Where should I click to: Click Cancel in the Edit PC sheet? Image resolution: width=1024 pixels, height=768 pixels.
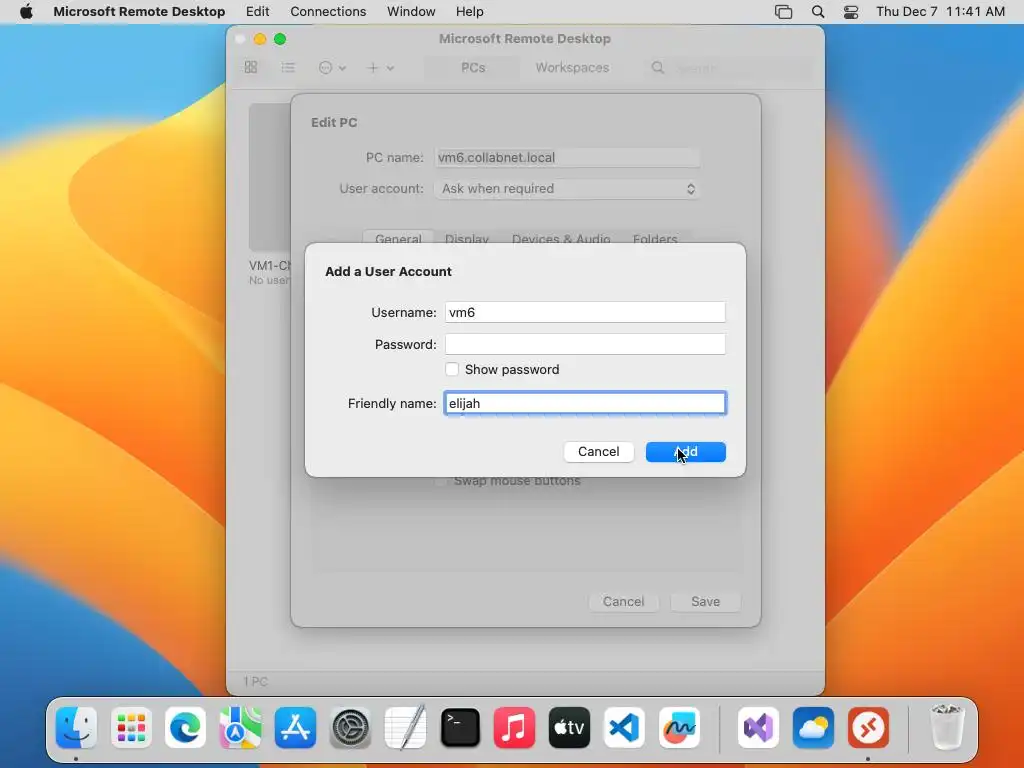[x=623, y=601]
